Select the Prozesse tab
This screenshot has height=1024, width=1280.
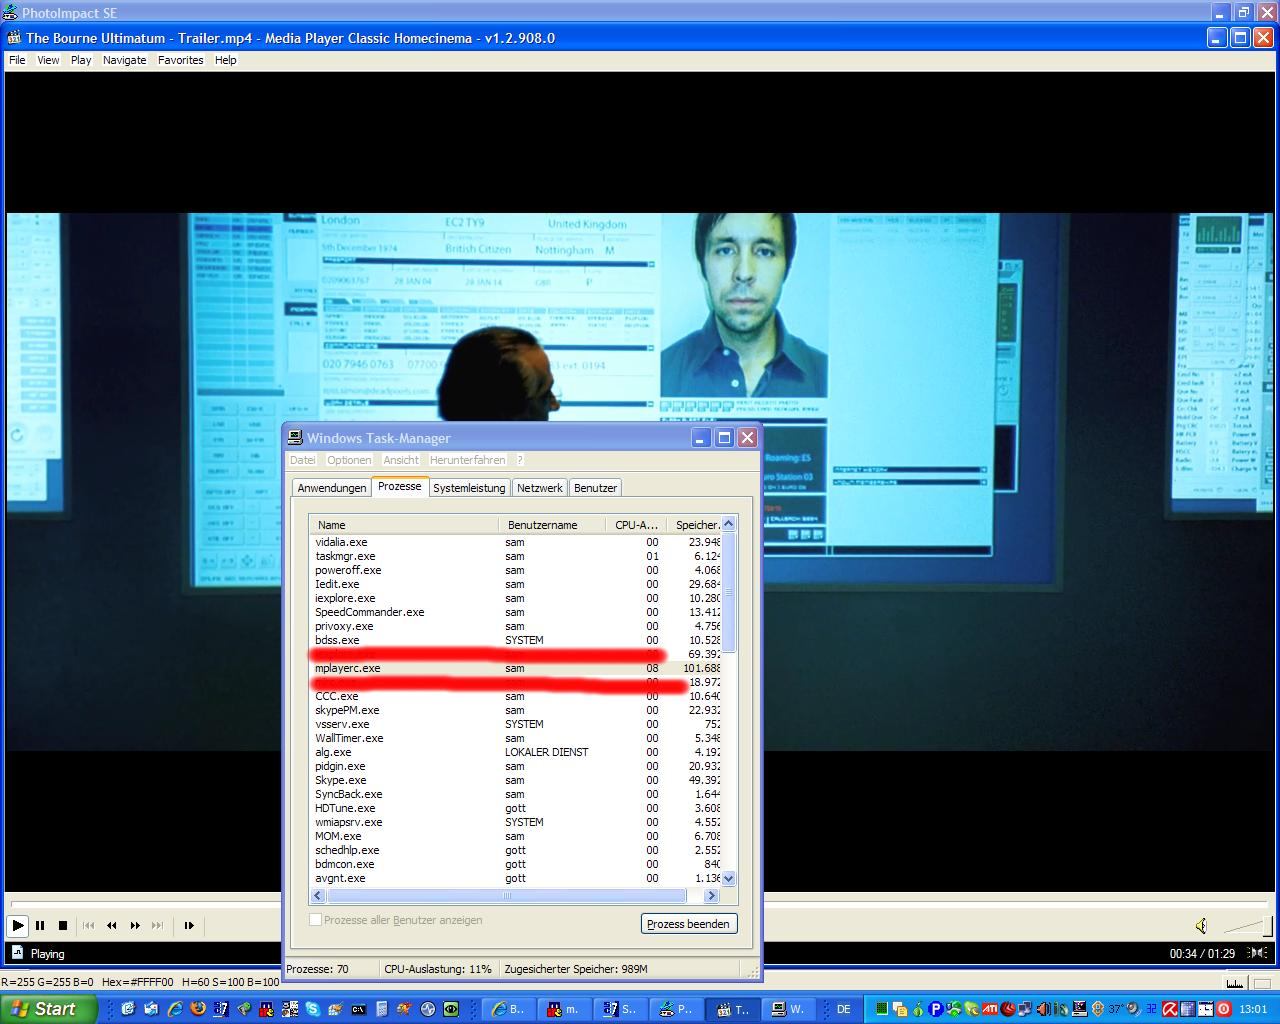click(x=400, y=486)
